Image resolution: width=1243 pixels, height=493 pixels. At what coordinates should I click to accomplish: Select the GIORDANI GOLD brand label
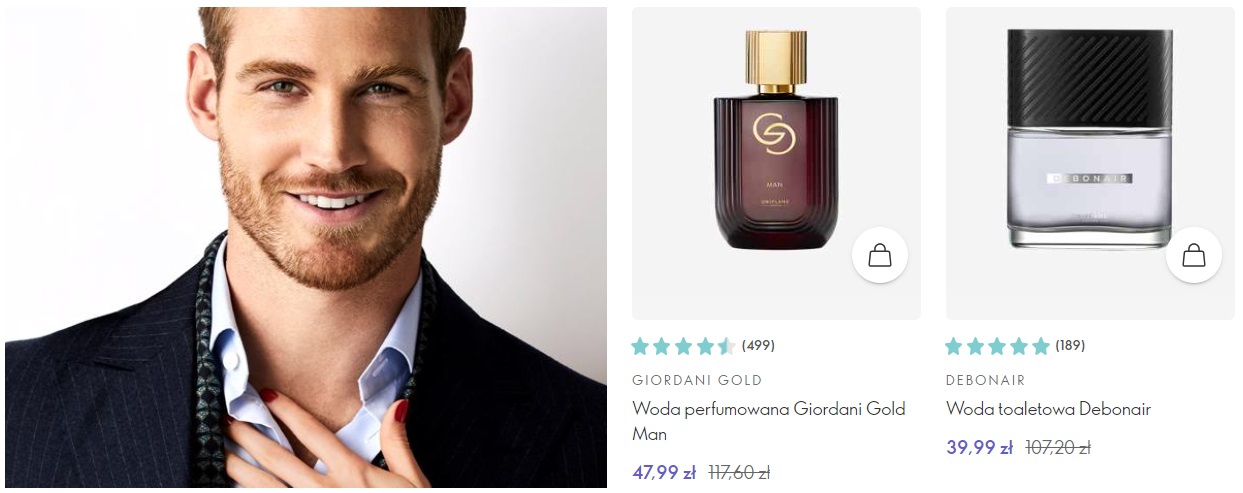[697, 380]
